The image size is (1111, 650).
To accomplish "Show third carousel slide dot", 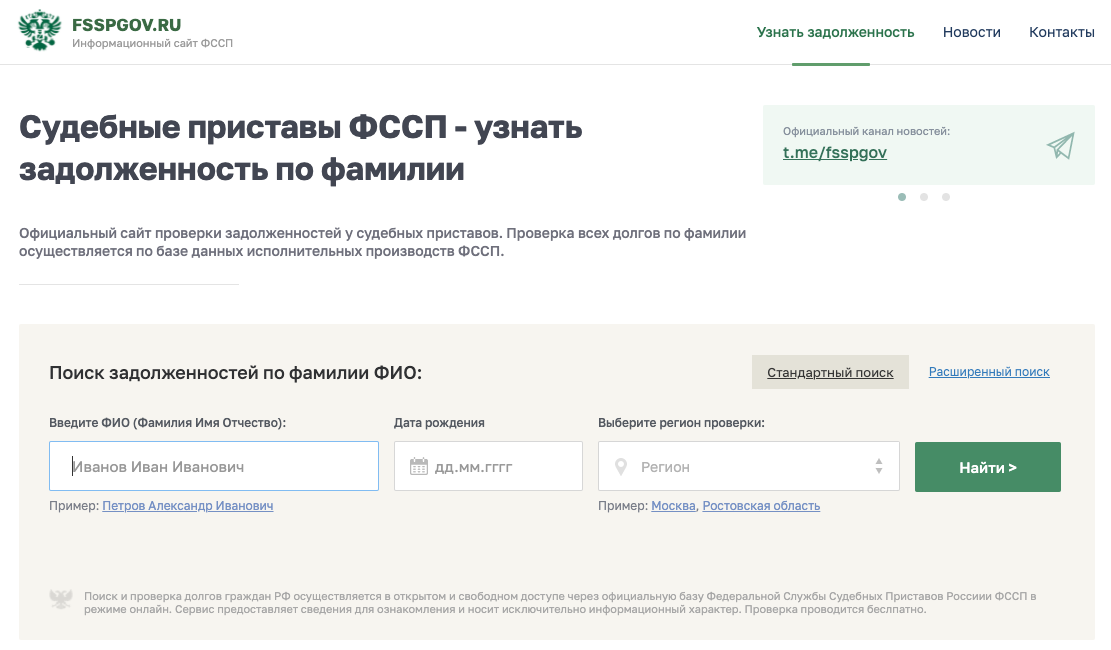I will pos(946,197).
